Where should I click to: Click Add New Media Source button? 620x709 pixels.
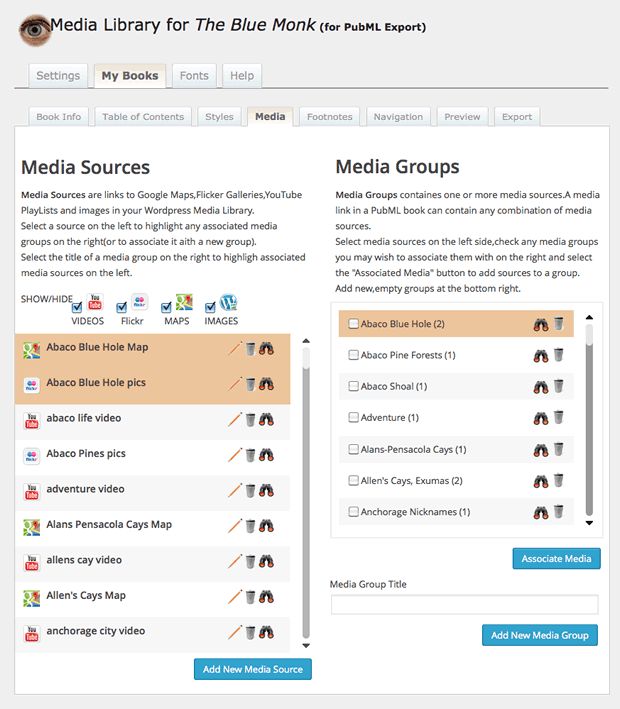pos(253,668)
